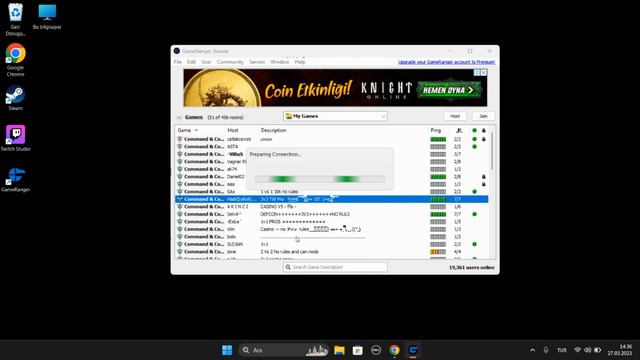Open the Community menu
Screen dimensions: 640x360
click(x=230, y=62)
